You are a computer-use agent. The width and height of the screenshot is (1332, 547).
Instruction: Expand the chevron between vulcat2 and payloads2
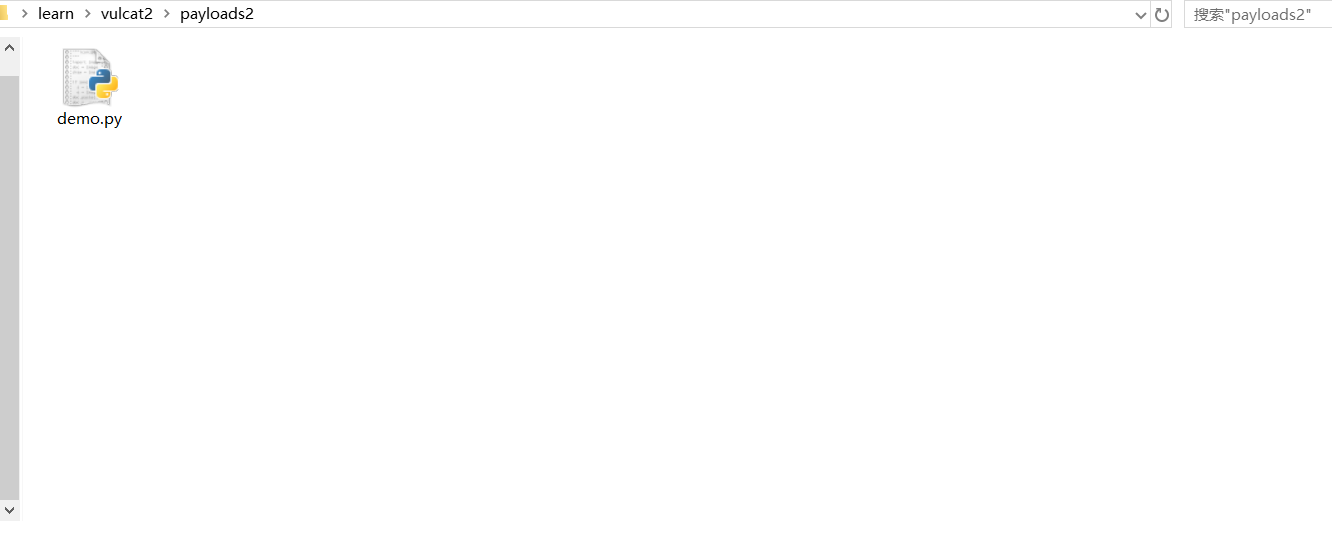click(167, 14)
